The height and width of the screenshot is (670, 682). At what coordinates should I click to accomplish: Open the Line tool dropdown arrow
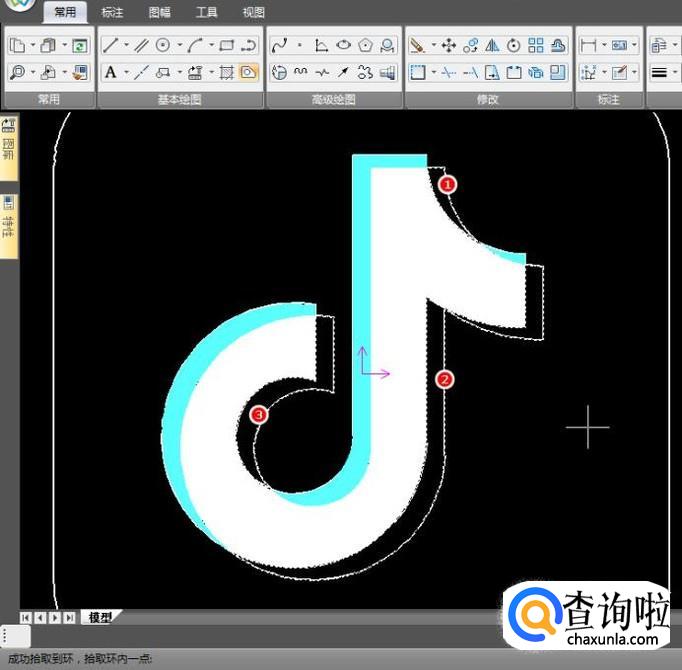(x=125, y=45)
